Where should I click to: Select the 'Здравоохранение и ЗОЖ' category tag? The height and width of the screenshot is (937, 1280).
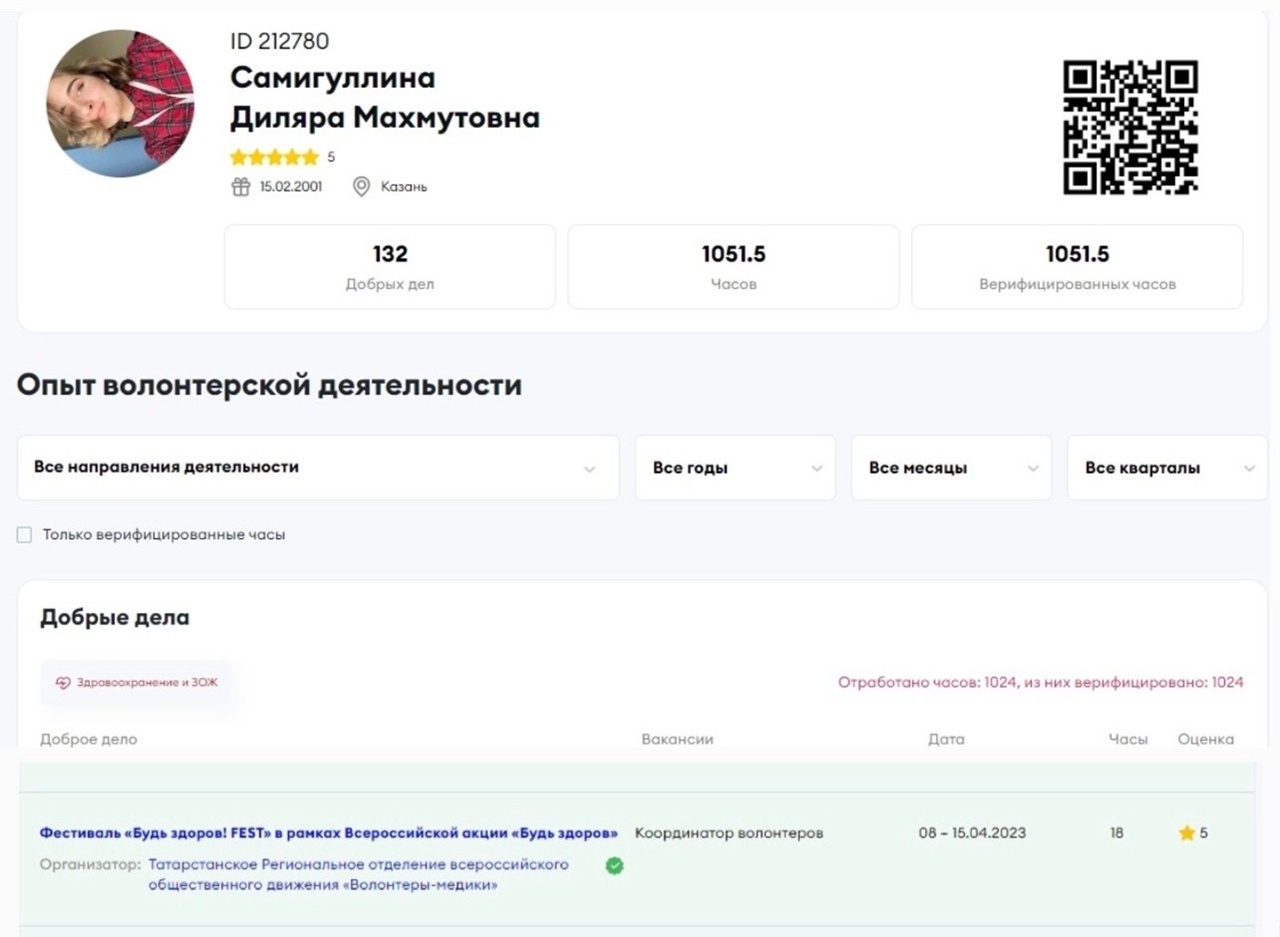tap(137, 683)
